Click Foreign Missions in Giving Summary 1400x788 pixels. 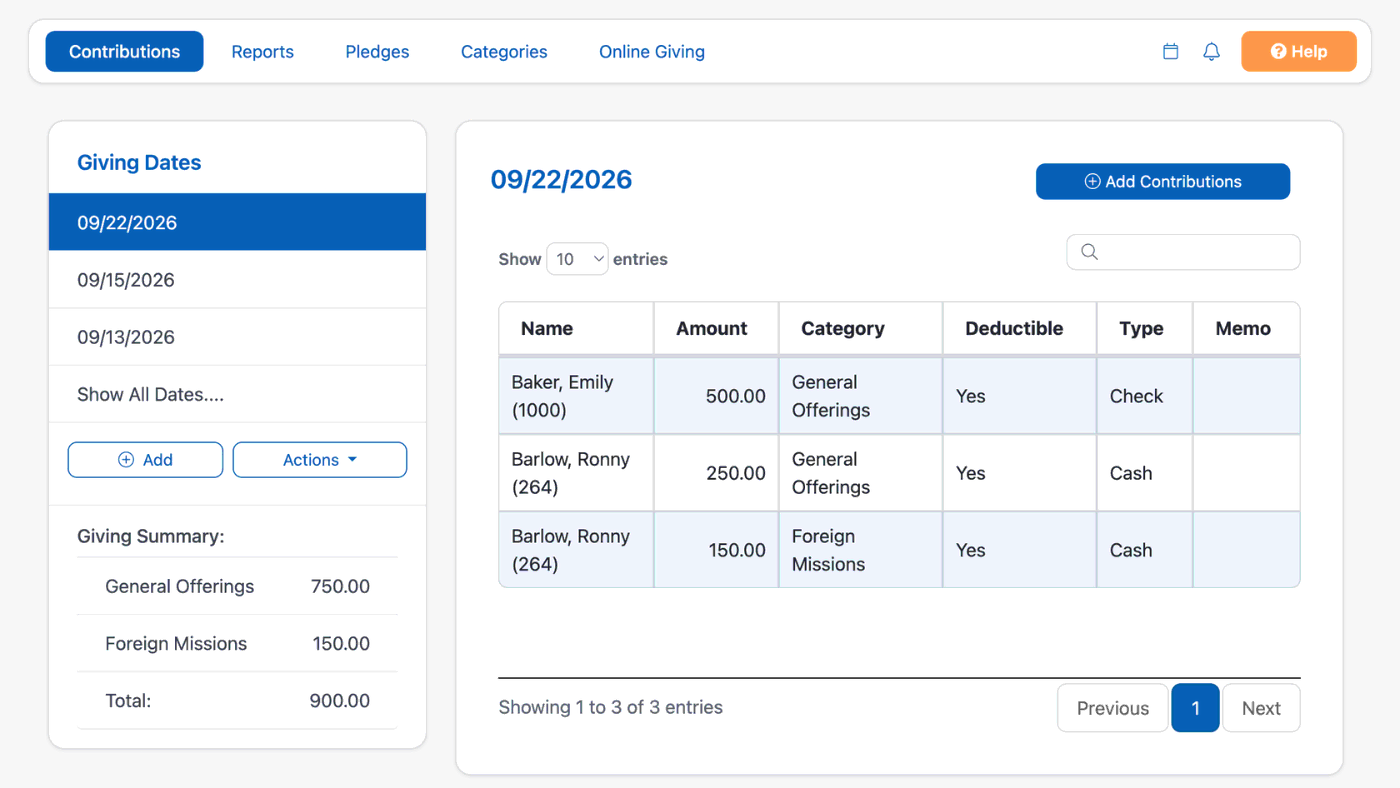coord(176,643)
